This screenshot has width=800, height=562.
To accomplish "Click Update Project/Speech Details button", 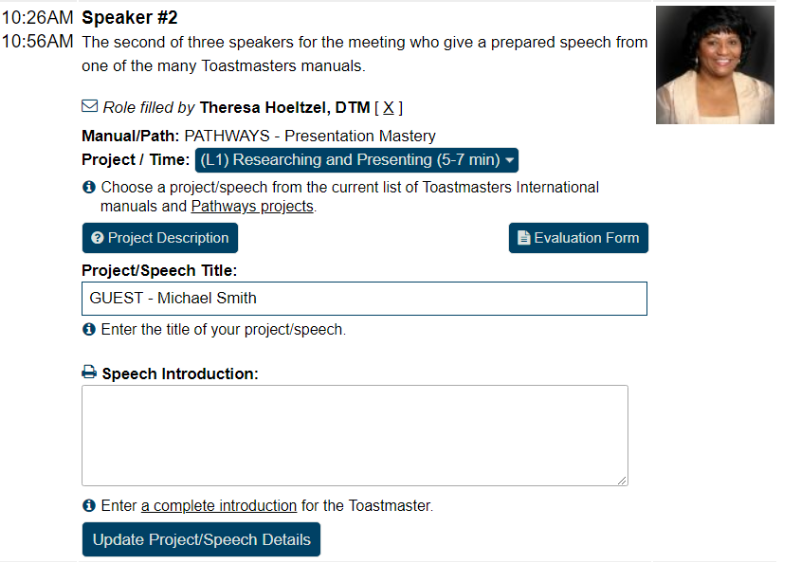I will (202, 539).
